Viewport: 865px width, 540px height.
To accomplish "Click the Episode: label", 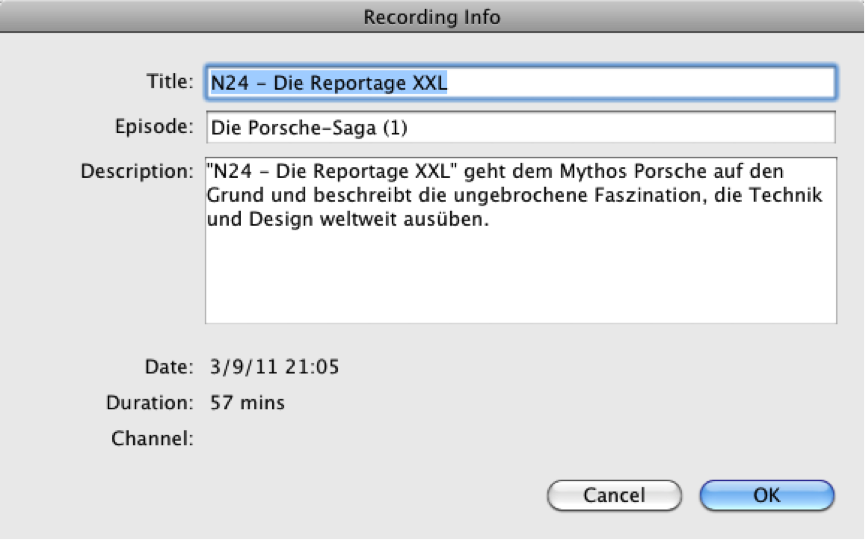I will click(154, 127).
